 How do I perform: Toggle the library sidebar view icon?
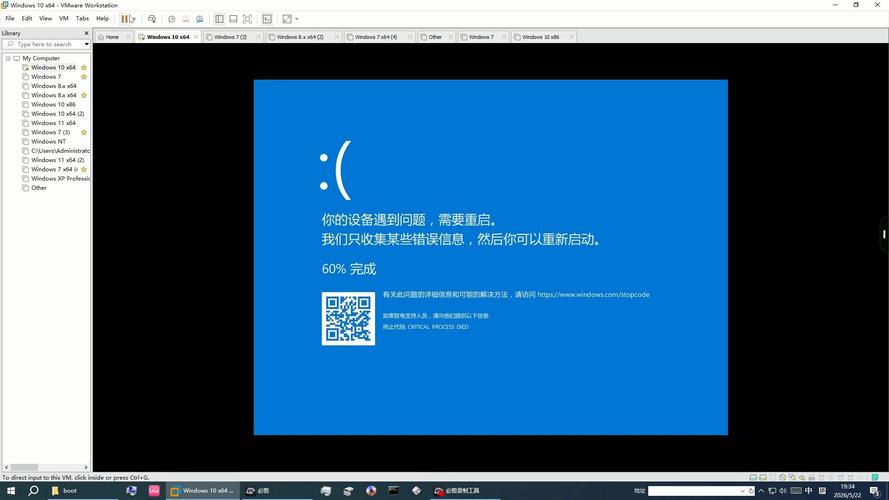219,19
